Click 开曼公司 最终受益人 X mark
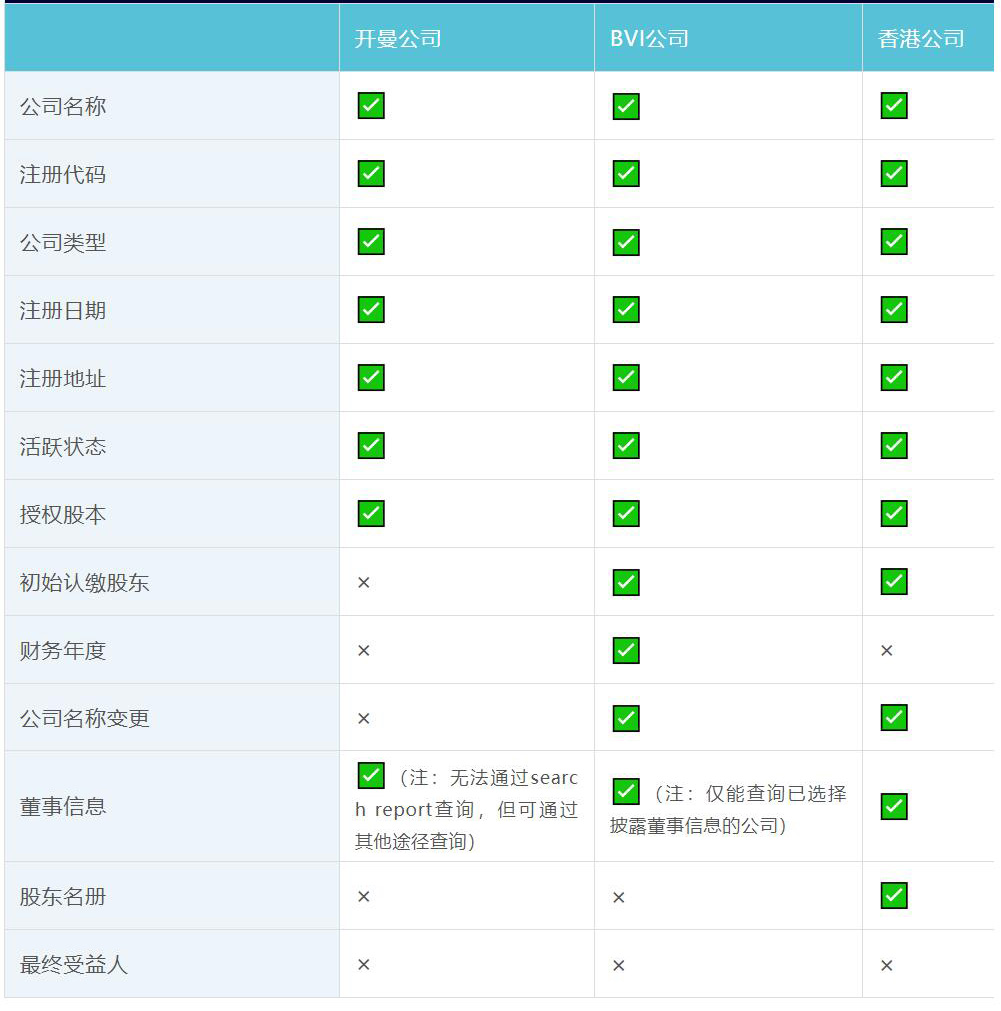The image size is (1001, 1011). coord(364,965)
